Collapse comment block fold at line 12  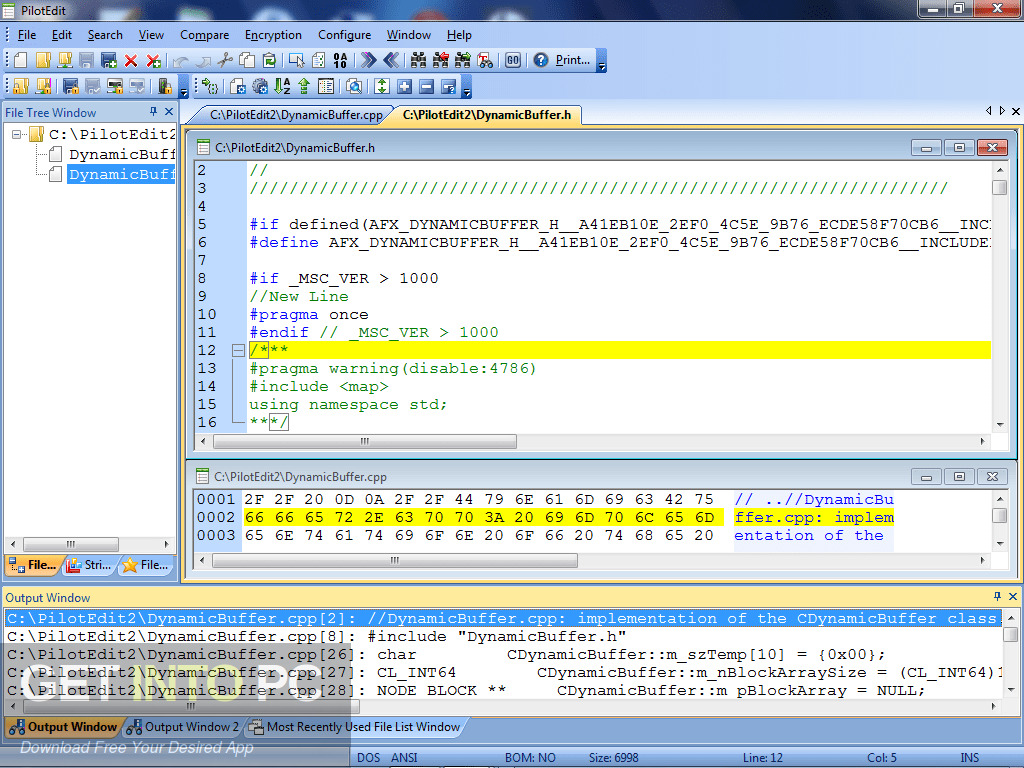click(x=238, y=351)
